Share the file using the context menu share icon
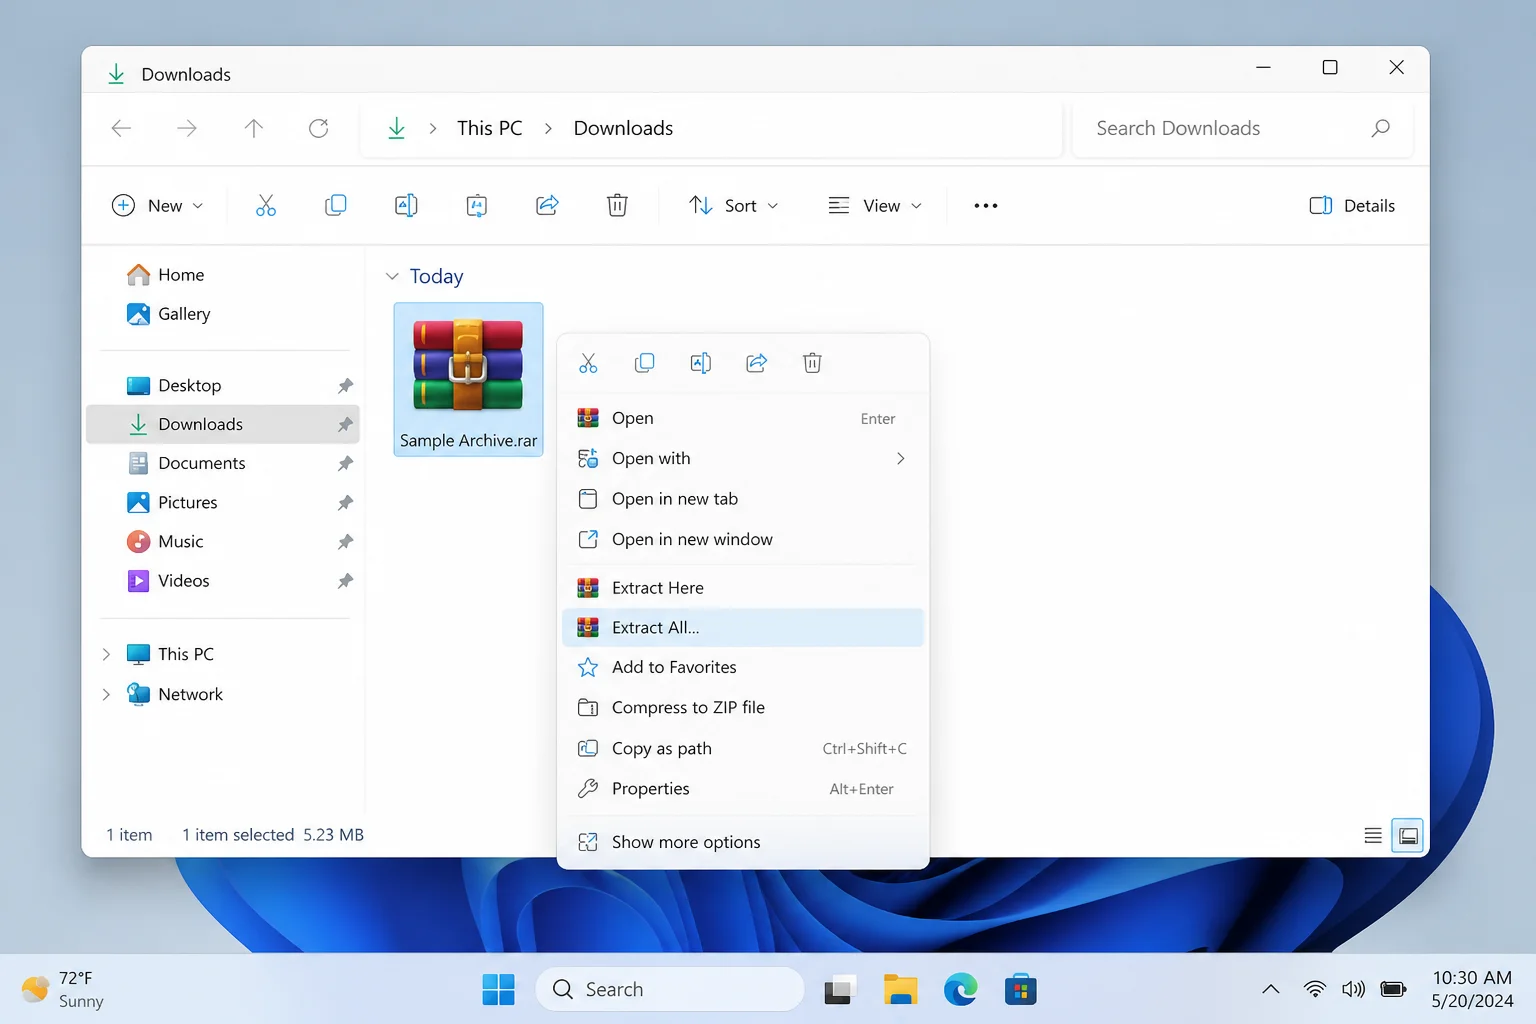 (757, 363)
